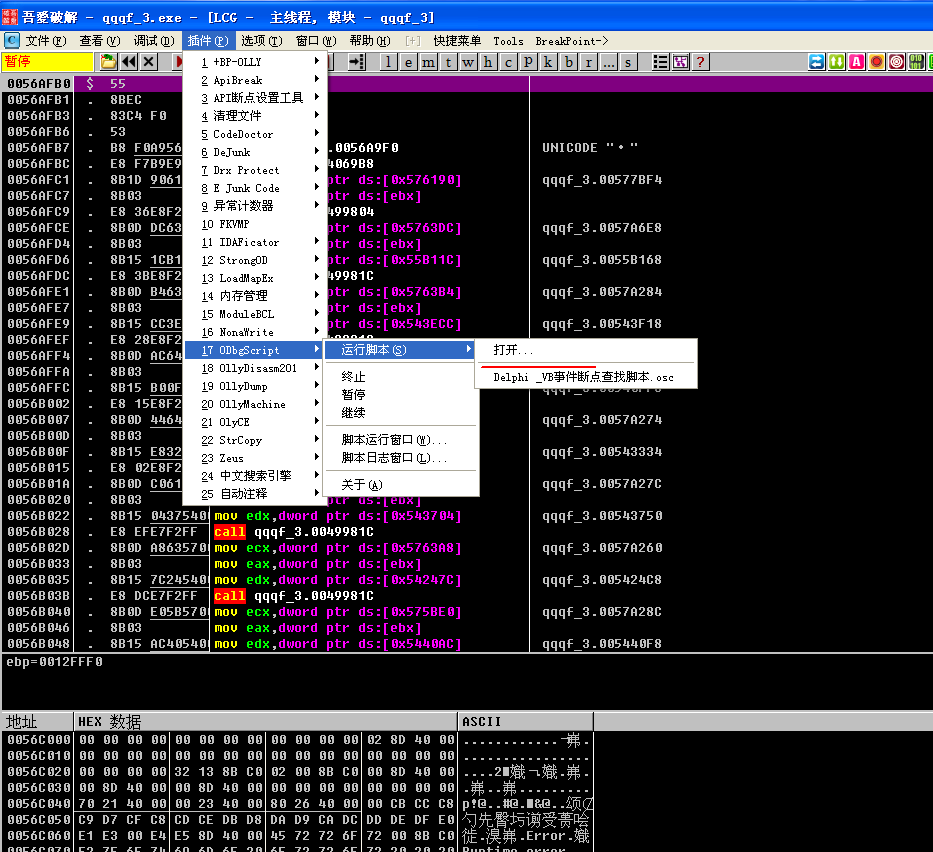Open handles 'h' button
The height and width of the screenshot is (852, 933).
(488, 62)
